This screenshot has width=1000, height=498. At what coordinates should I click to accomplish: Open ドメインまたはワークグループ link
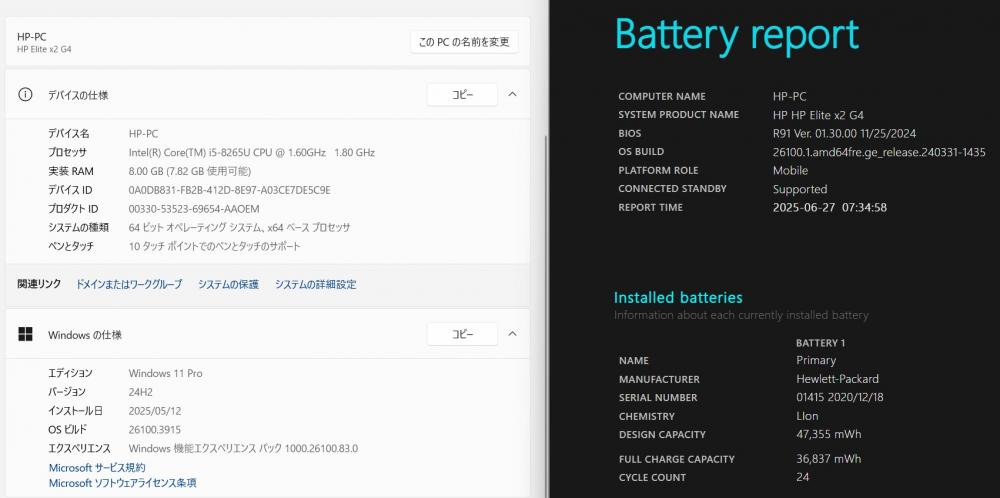click(129, 284)
